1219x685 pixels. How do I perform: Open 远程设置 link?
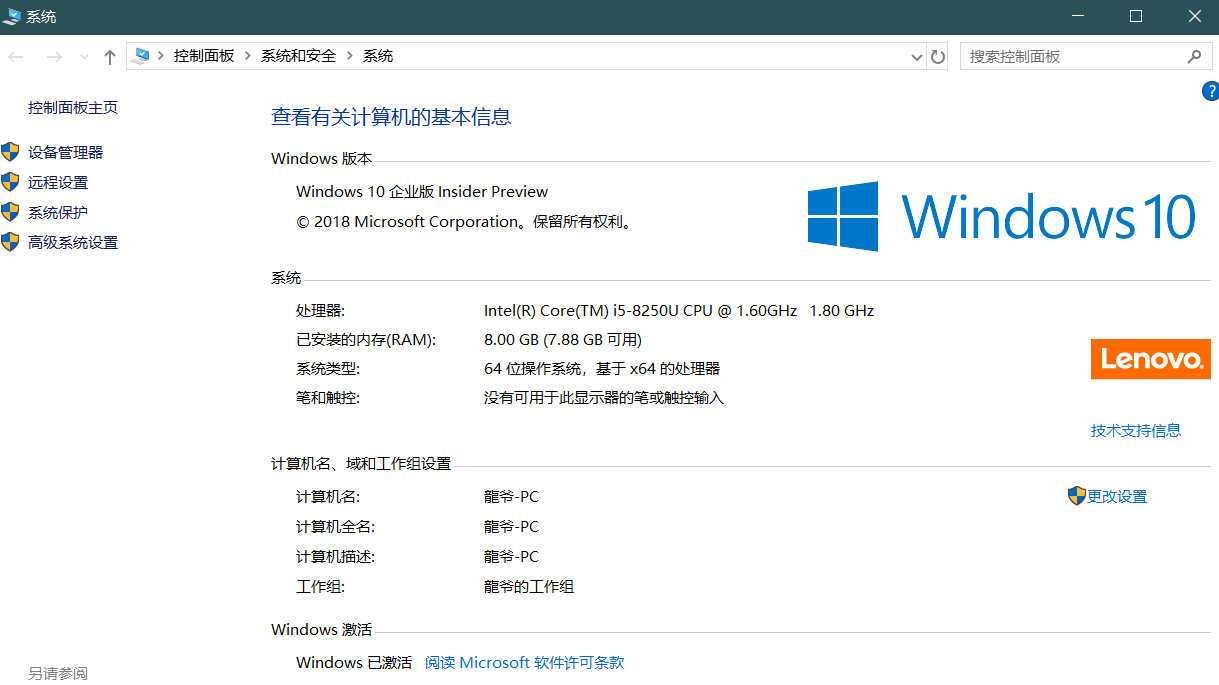pyautogui.click(x=58, y=182)
